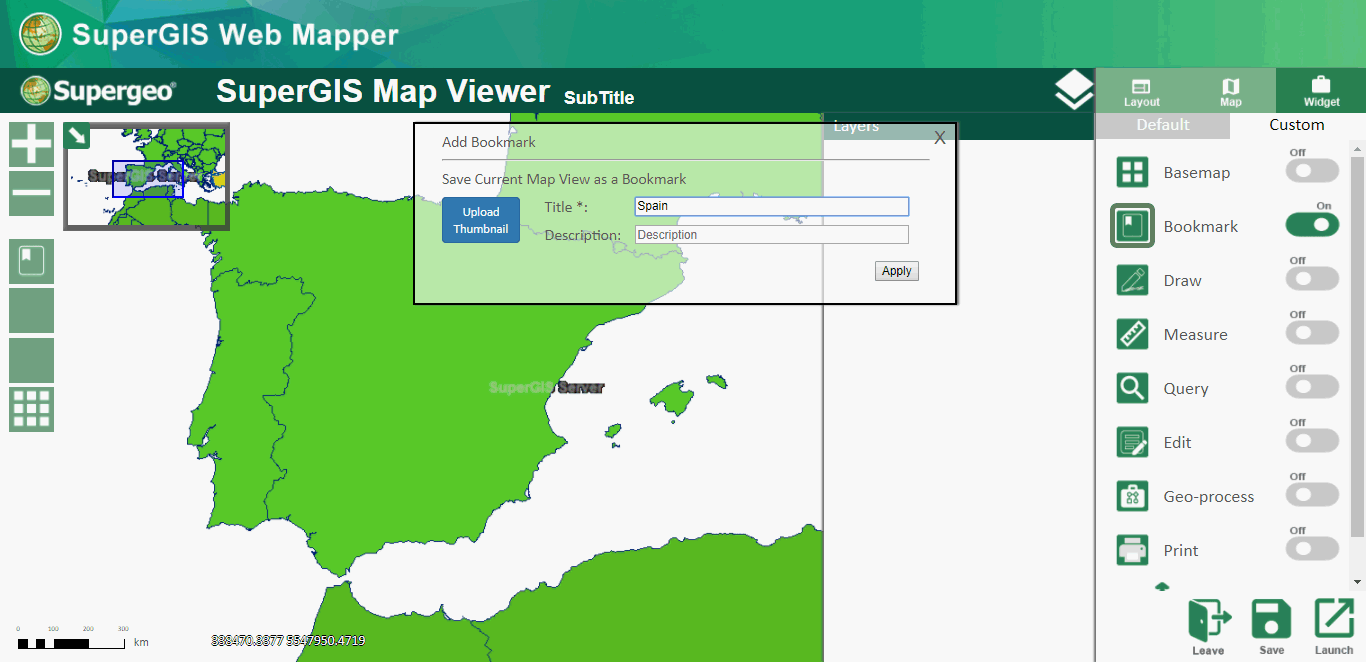Open the grid widget button on map toolbar

(32, 410)
